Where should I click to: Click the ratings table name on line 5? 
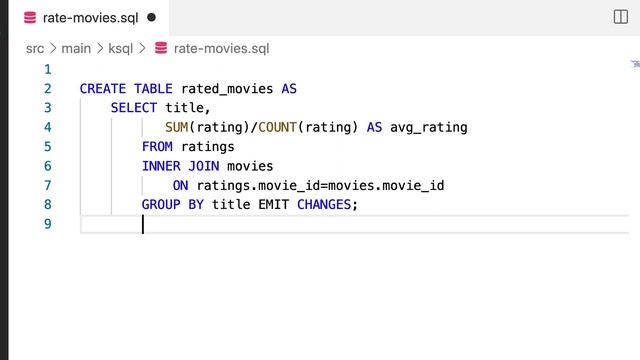(208, 147)
